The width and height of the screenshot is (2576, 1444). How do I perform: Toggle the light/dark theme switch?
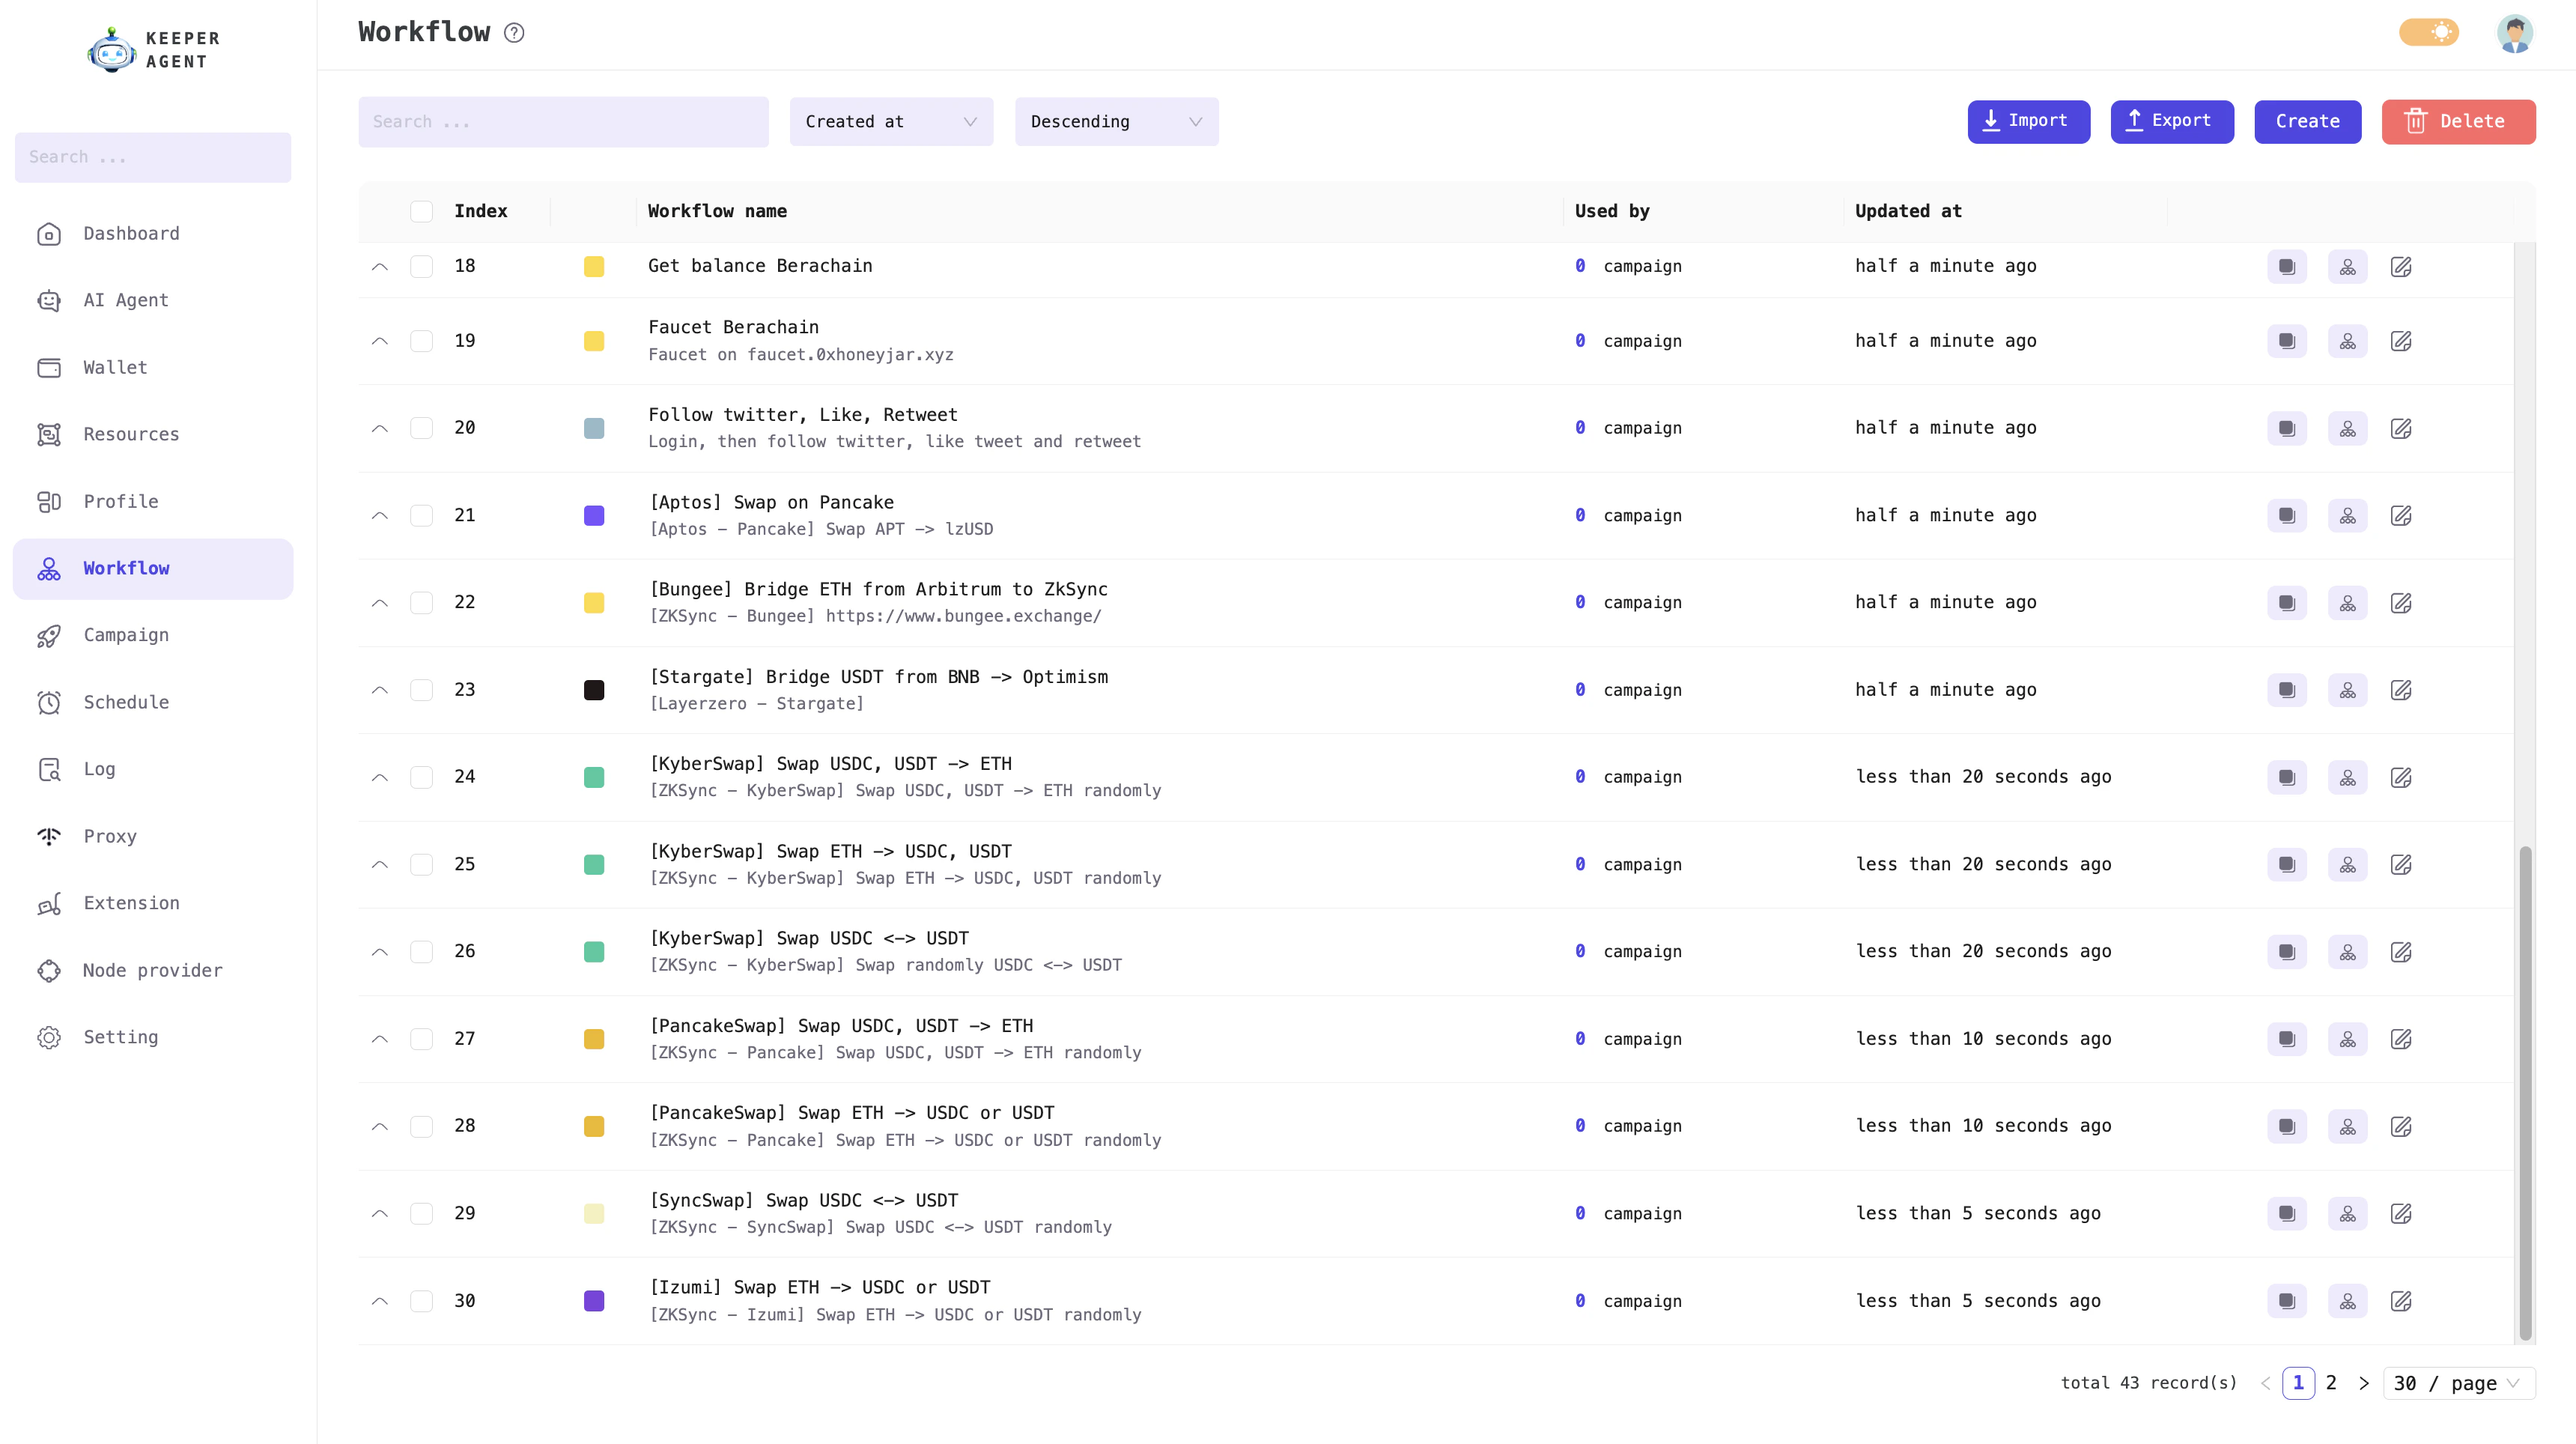pyautogui.click(x=2430, y=32)
